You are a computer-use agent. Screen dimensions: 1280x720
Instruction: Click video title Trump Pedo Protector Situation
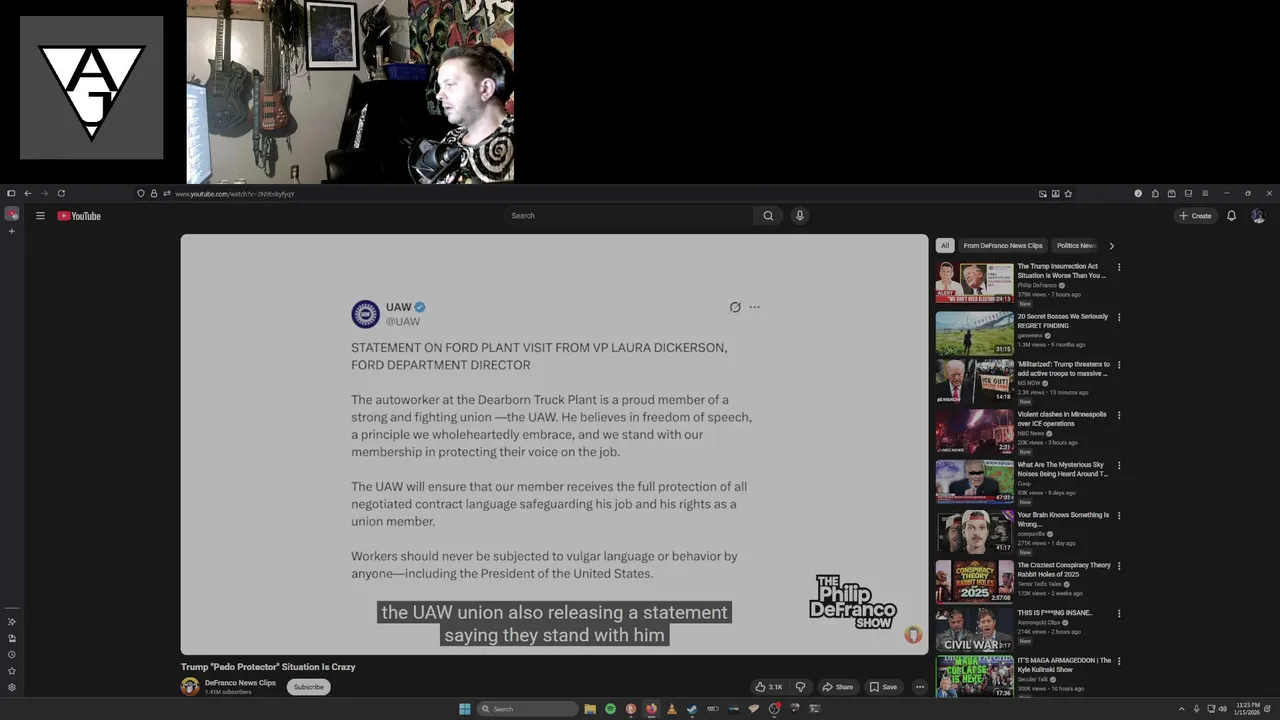click(268, 667)
